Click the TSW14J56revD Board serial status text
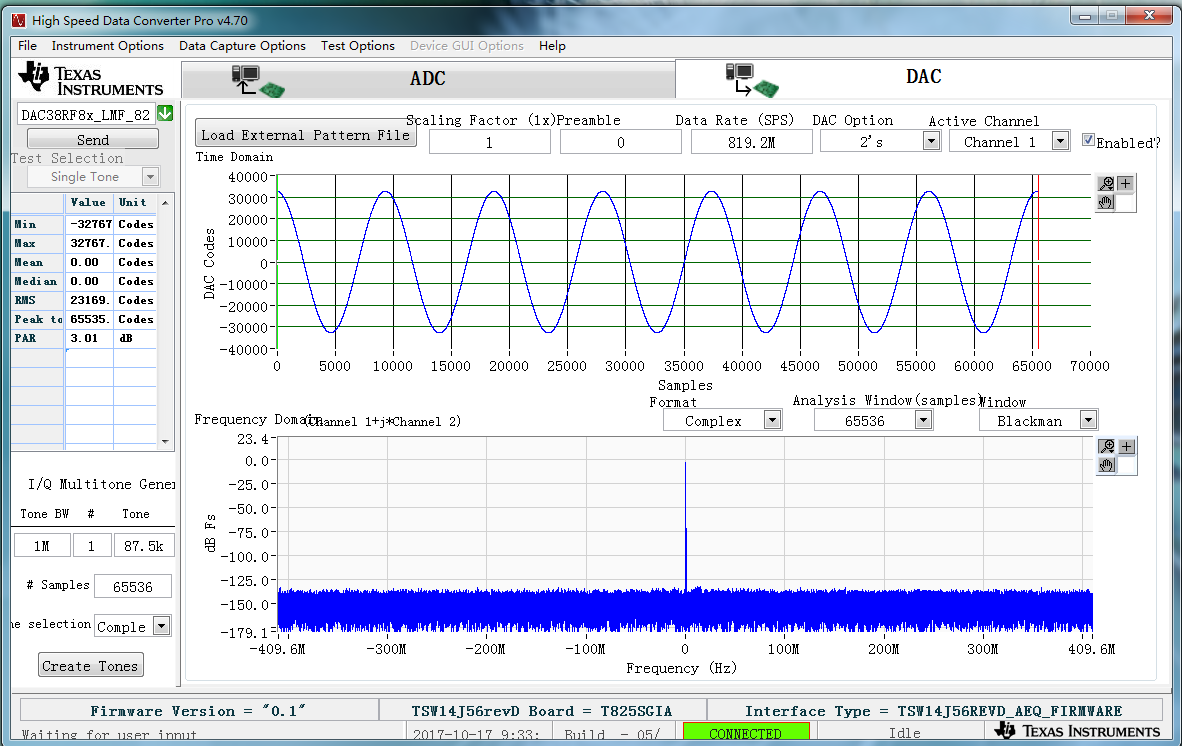 (542, 711)
